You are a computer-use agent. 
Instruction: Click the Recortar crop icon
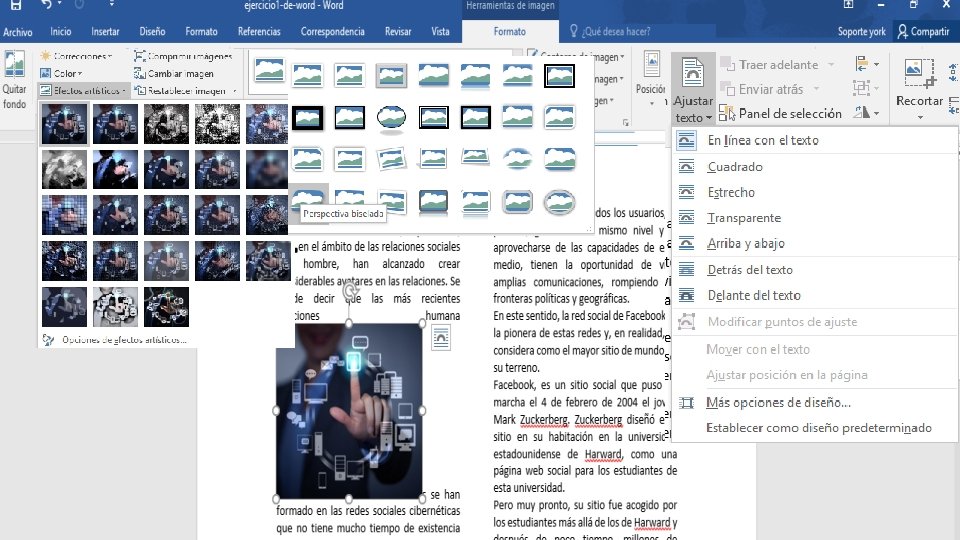(919, 74)
